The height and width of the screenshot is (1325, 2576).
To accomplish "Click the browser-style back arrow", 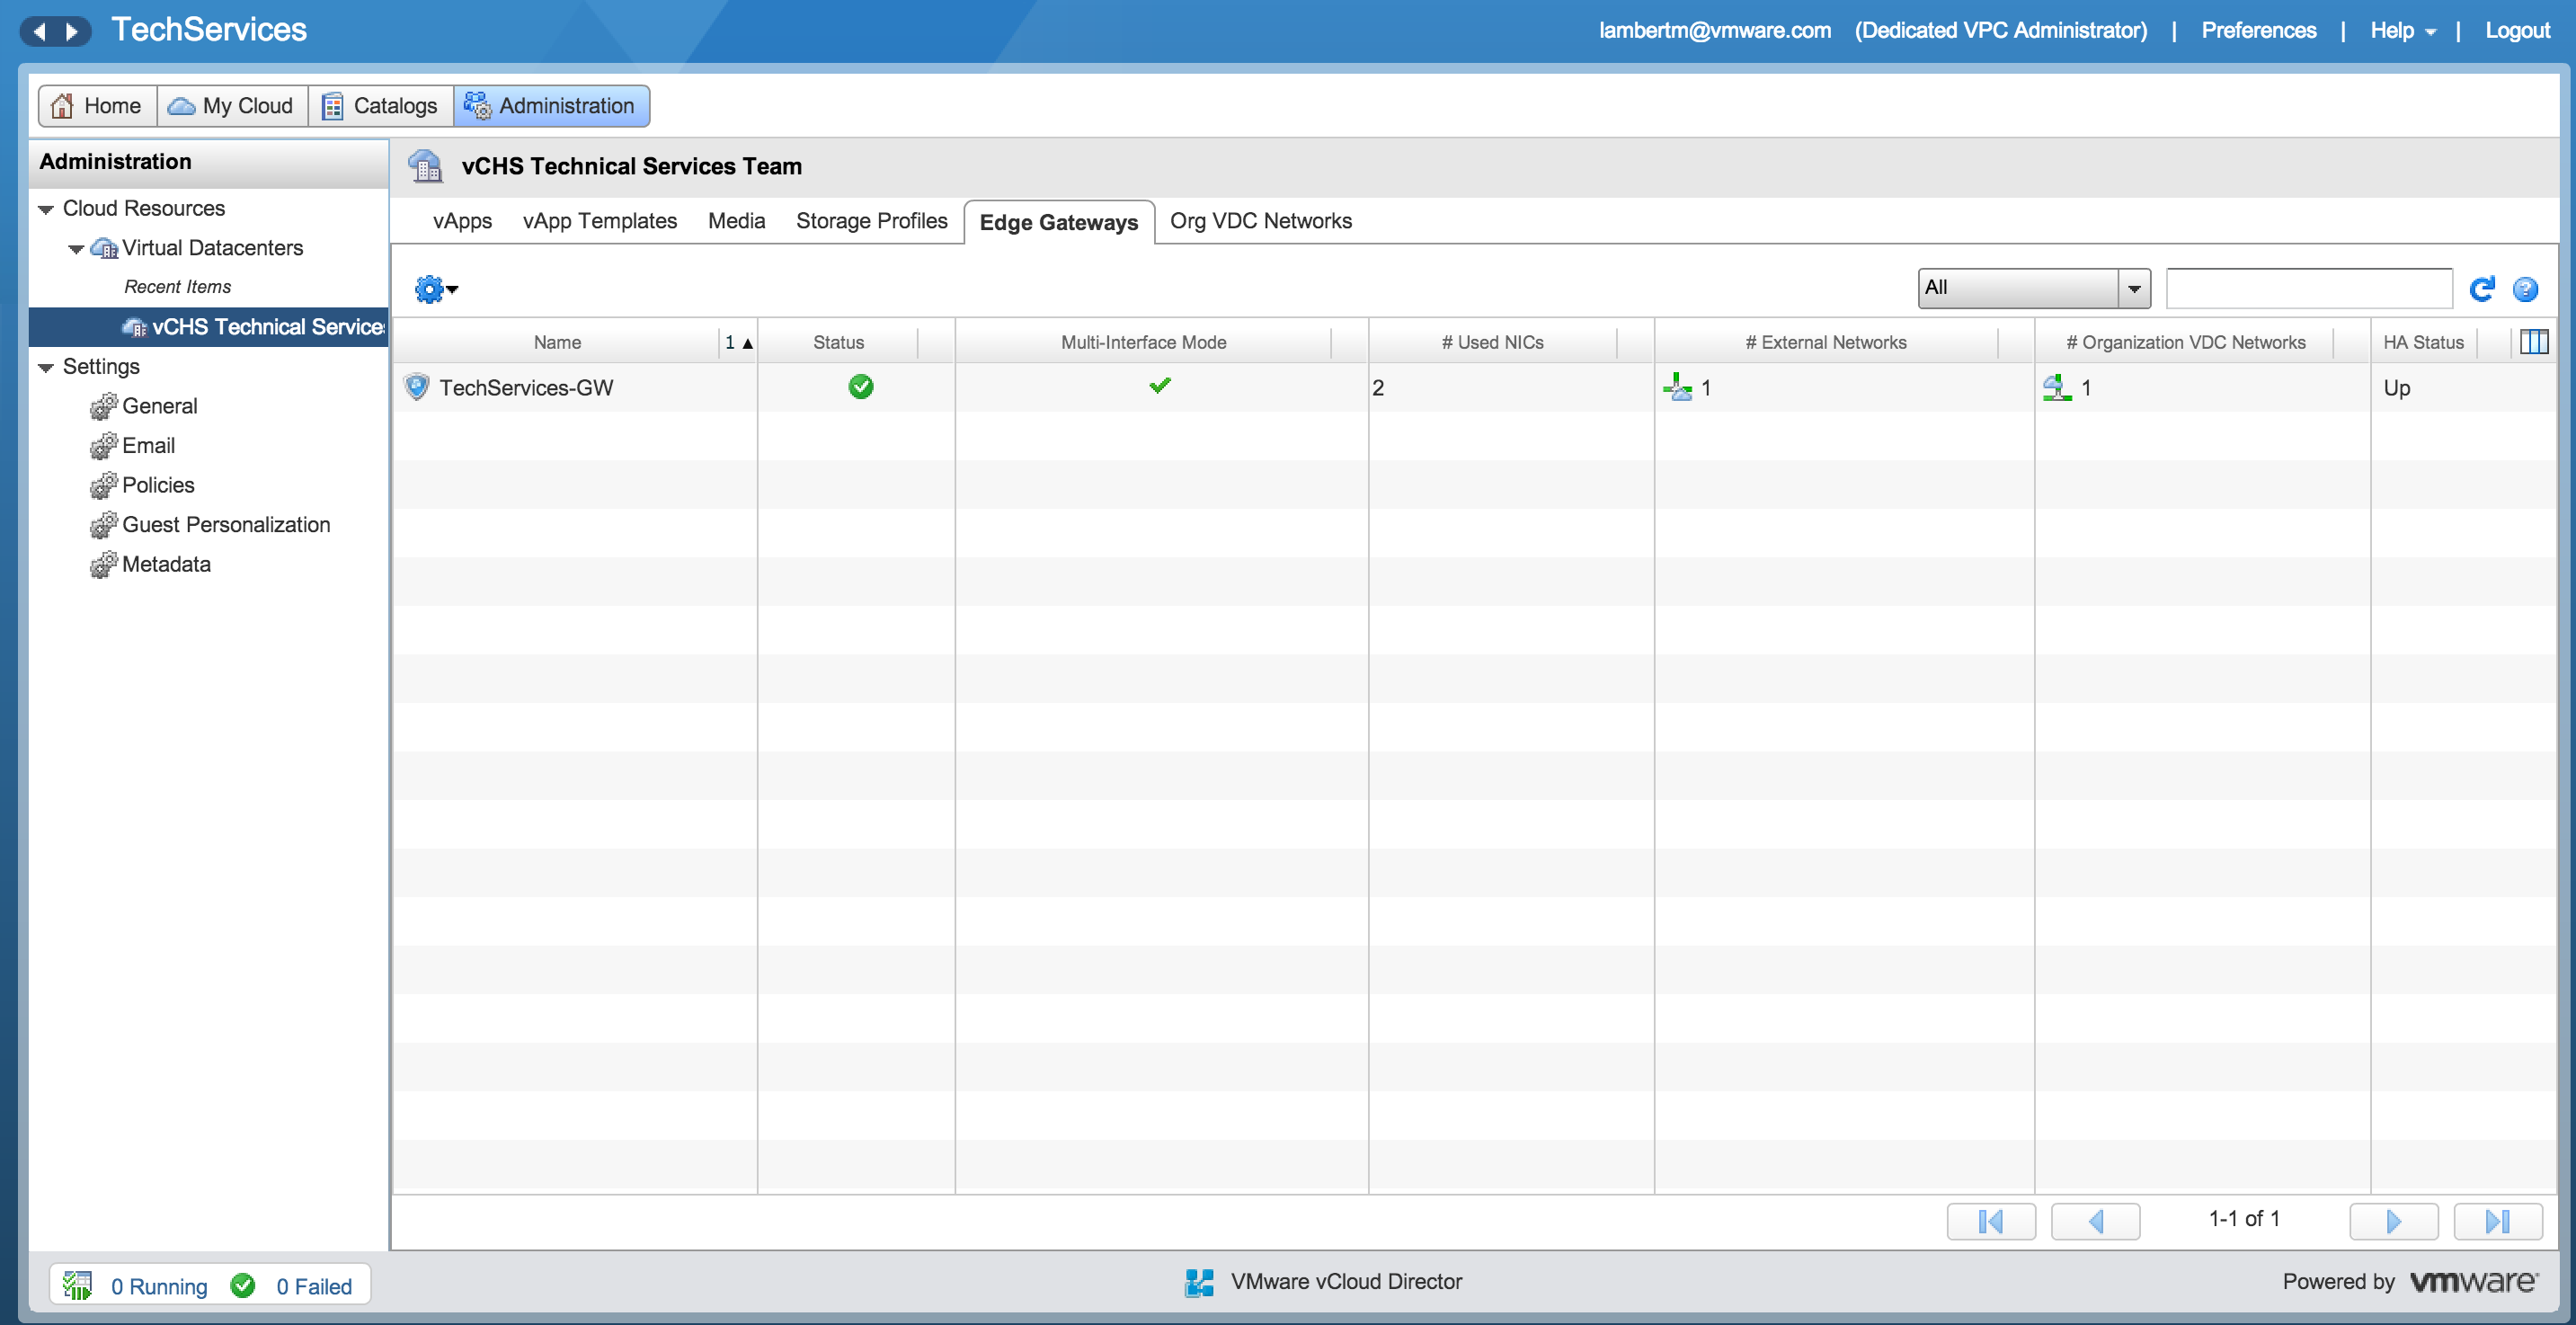I will tap(39, 31).
